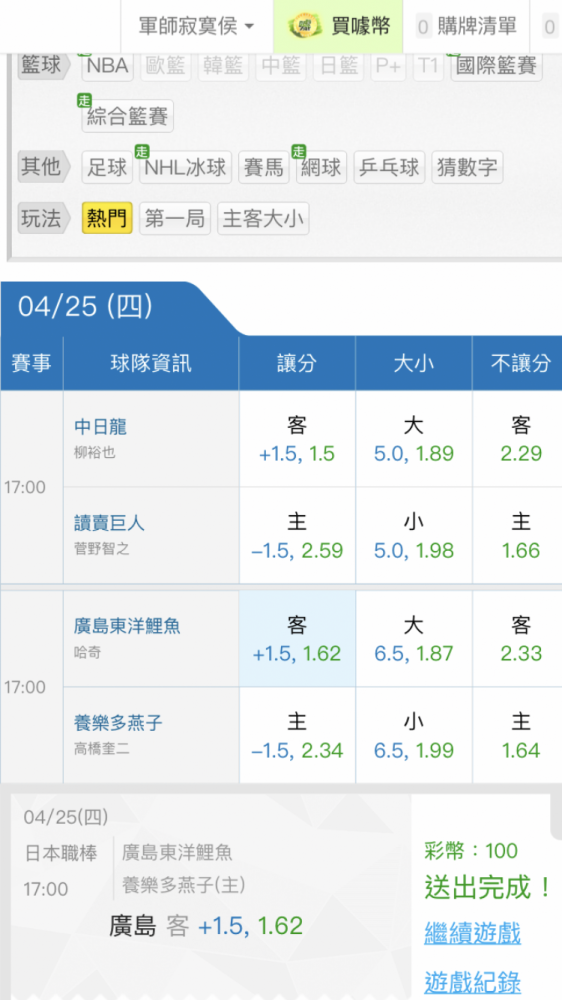The image size is (562, 1000).
Task: Open the 購牌清單 purchase list
Action: point(467,26)
